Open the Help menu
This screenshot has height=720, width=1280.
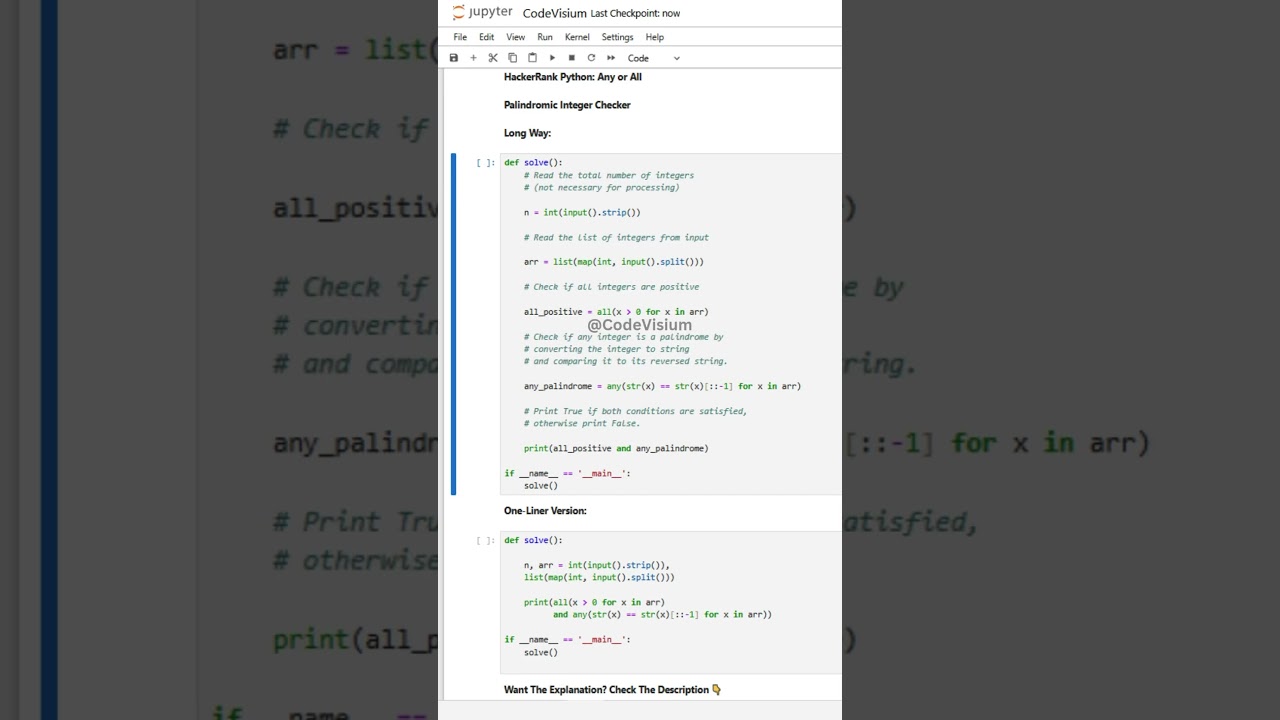point(655,37)
